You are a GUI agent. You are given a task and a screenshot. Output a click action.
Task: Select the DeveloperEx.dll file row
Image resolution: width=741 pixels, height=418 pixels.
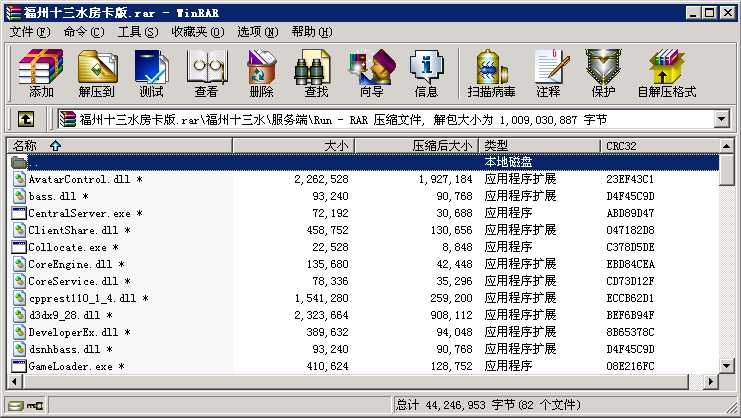coord(363,332)
